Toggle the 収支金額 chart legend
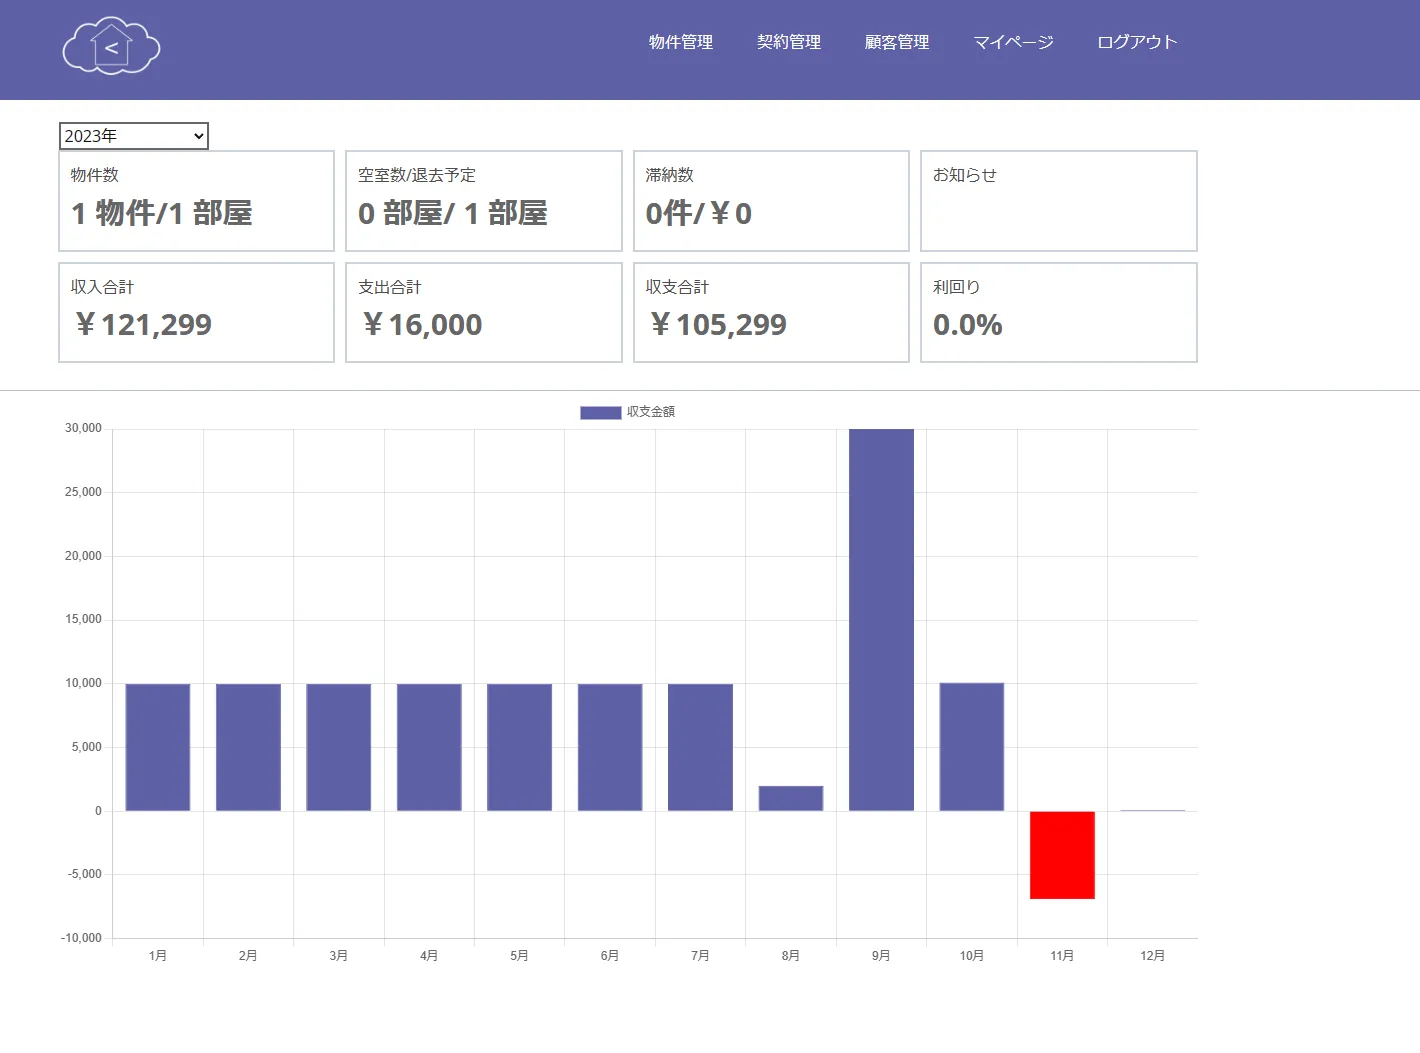Screen dimensions: 1420x1053 [650, 411]
